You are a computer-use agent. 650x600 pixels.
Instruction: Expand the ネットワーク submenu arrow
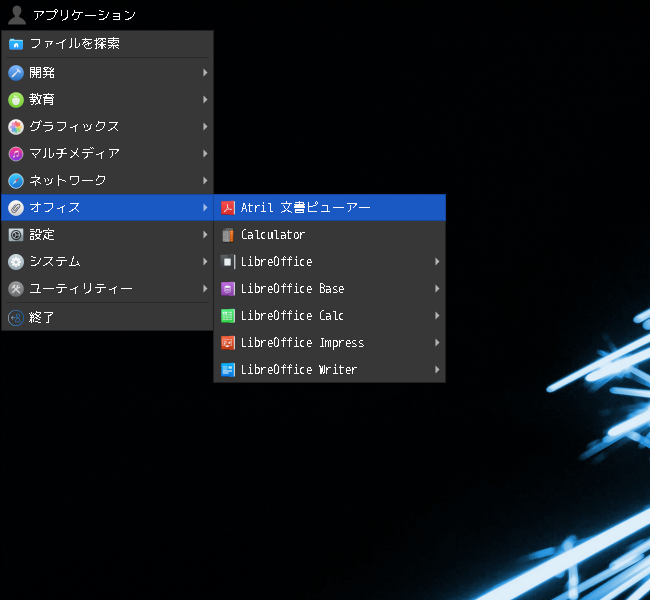(x=205, y=180)
